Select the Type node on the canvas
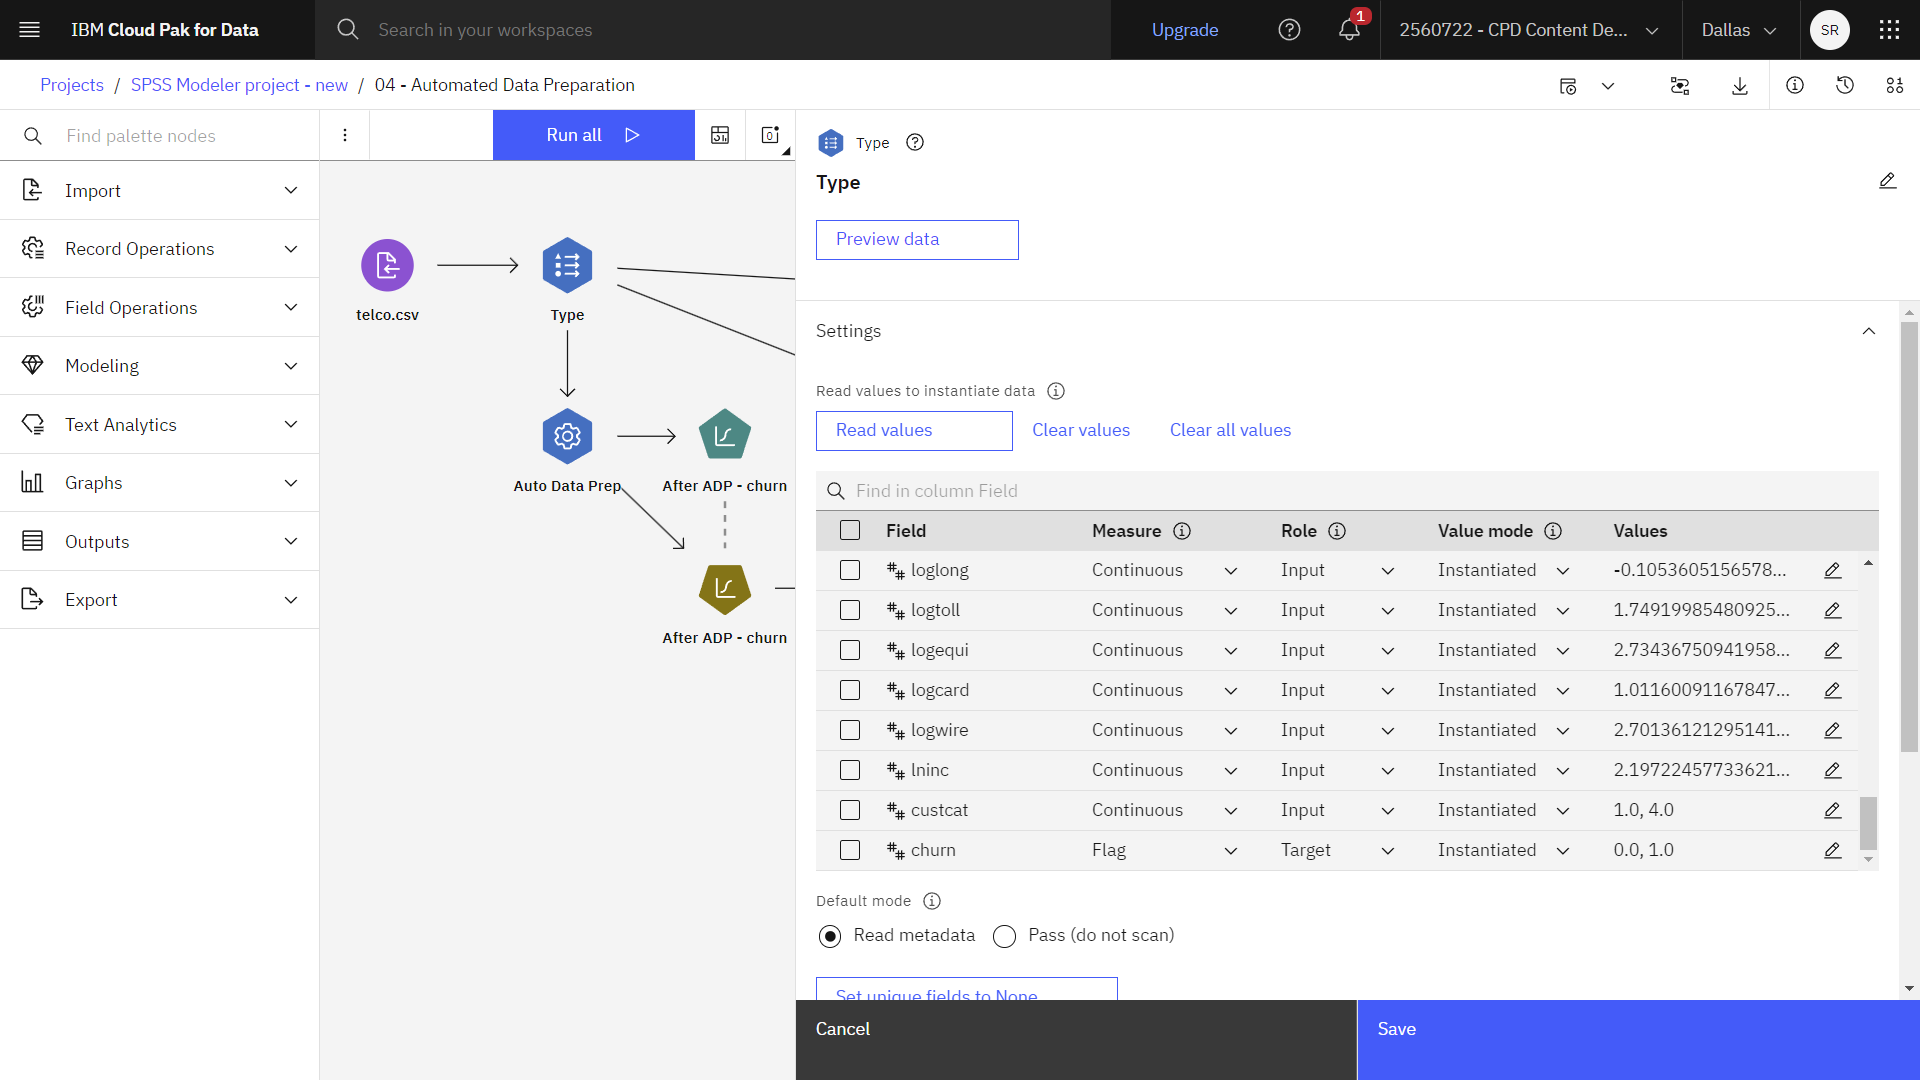This screenshot has width=1920, height=1080. pos(567,266)
